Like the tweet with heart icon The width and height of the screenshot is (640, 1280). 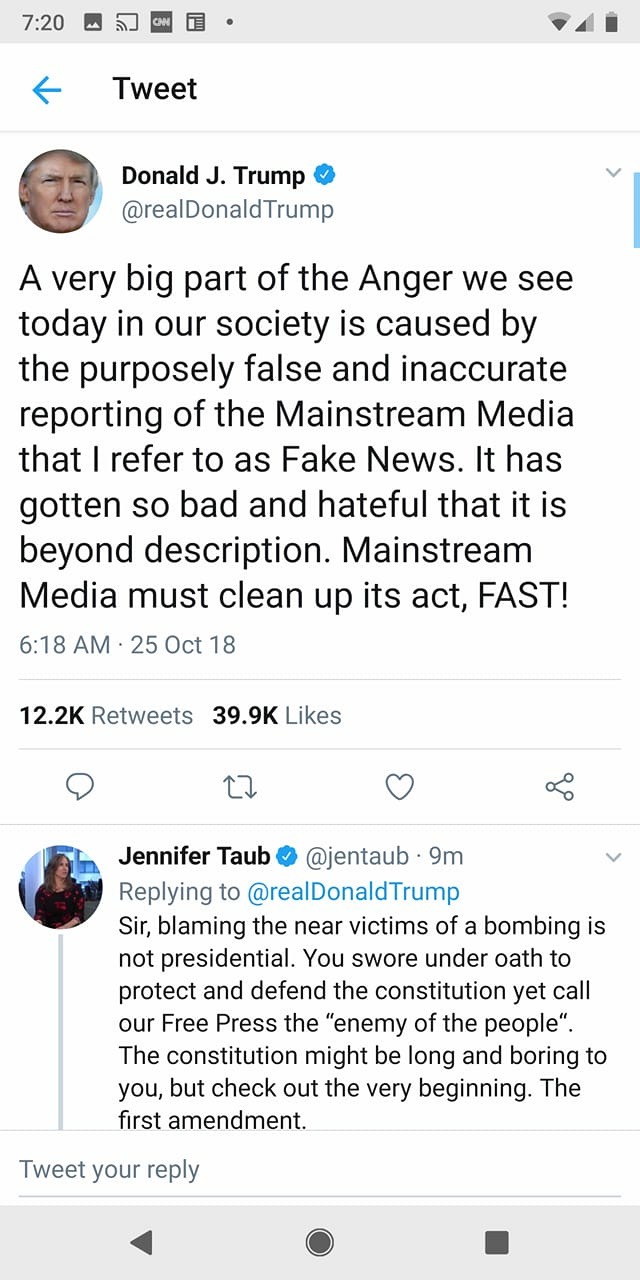(400, 787)
